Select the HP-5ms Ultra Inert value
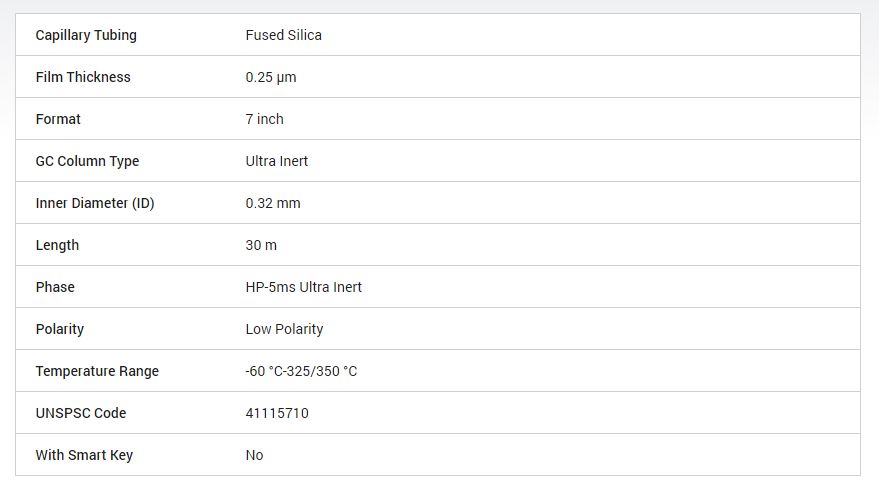The width and height of the screenshot is (879, 490). point(304,287)
